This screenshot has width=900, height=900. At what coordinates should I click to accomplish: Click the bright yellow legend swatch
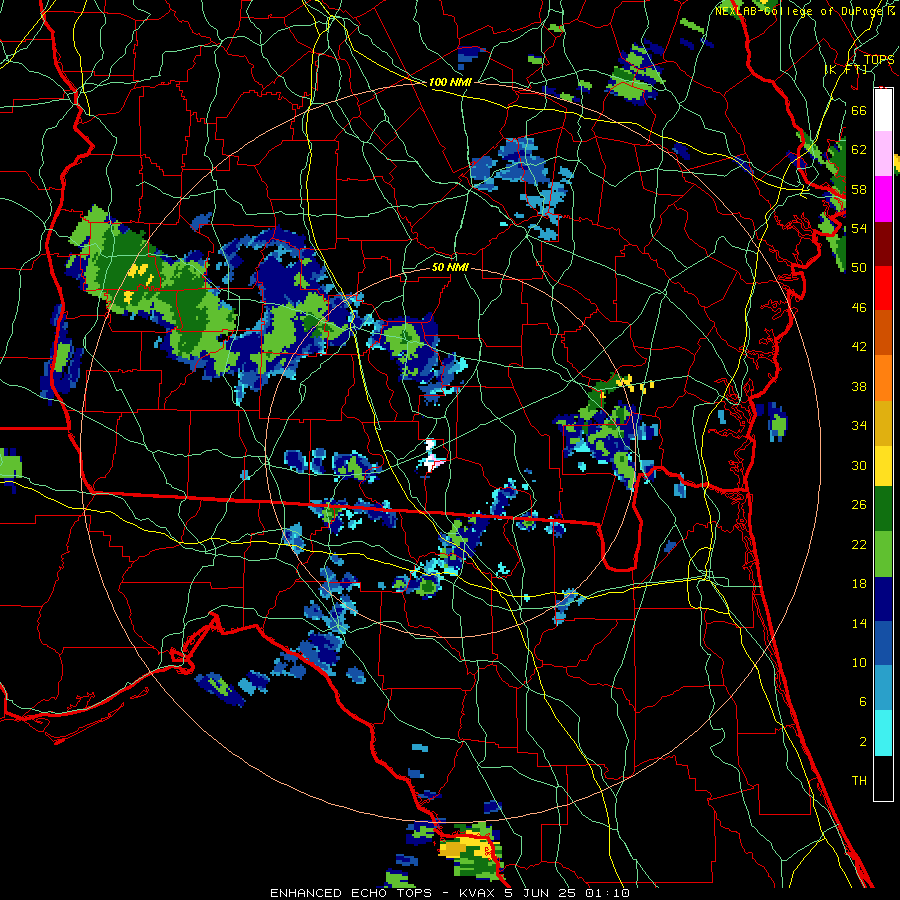[883, 466]
